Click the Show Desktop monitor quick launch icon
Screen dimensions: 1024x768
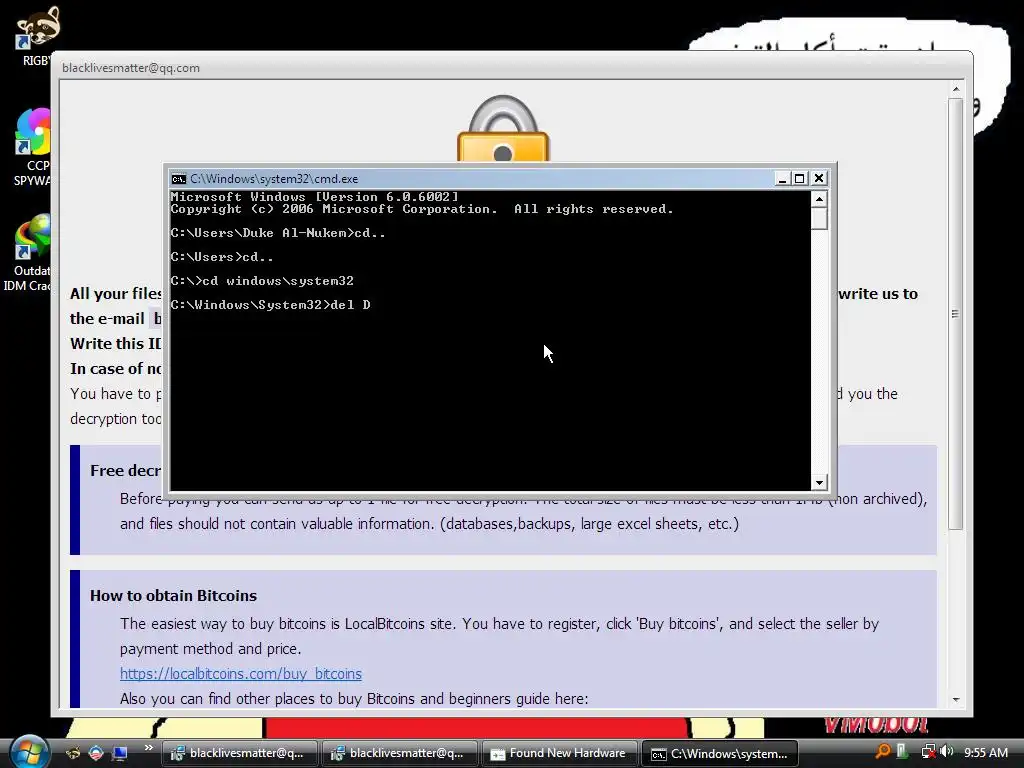coord(120,753)
